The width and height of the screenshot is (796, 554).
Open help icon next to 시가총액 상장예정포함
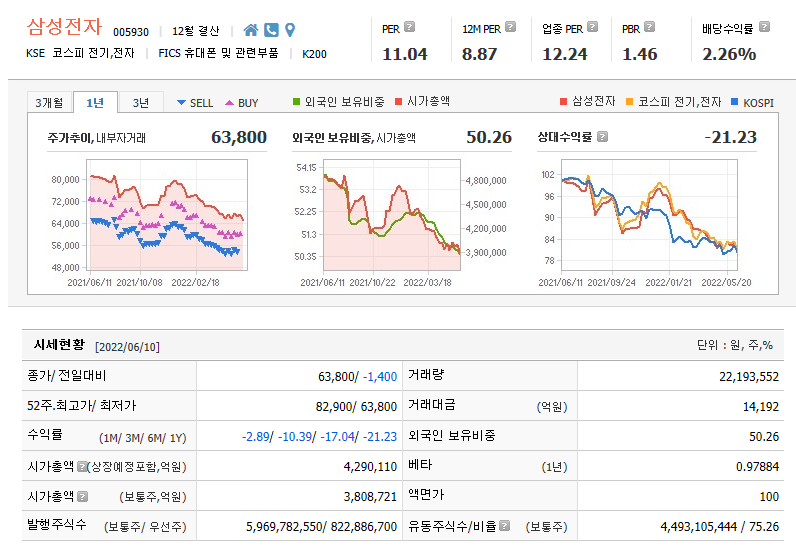coord(81,466)
